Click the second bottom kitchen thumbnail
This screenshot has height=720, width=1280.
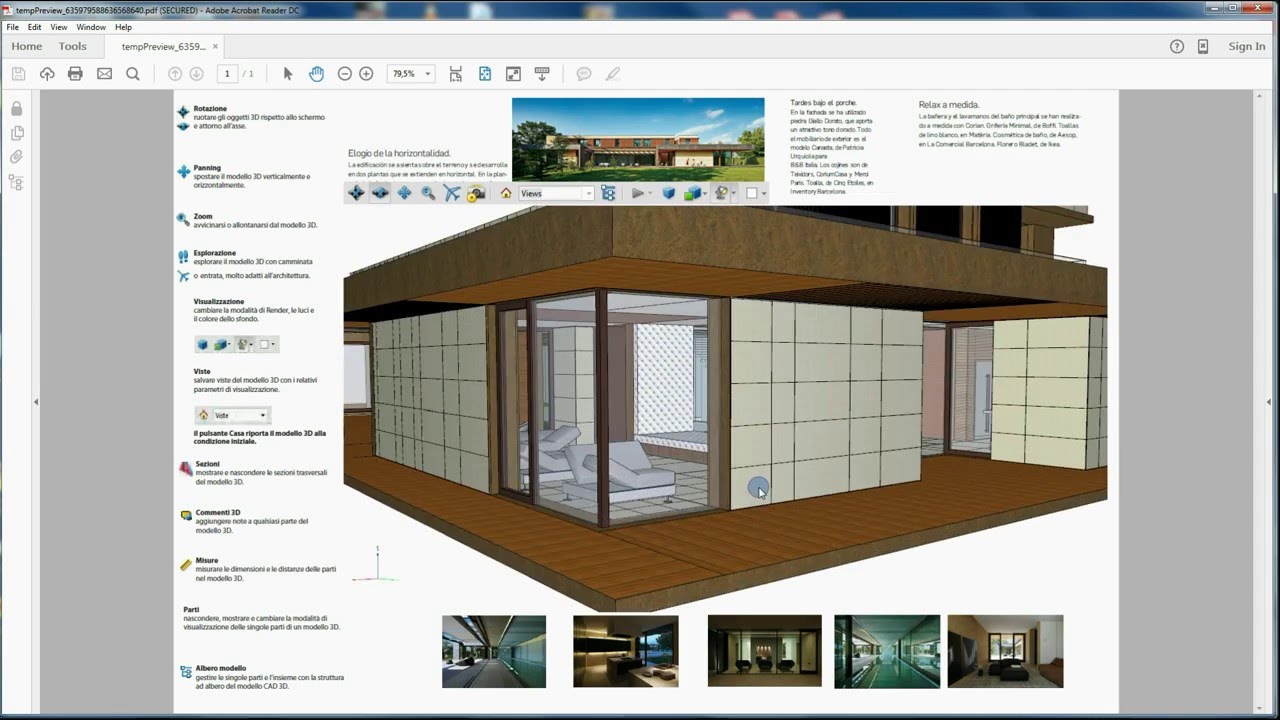[626, 651]
